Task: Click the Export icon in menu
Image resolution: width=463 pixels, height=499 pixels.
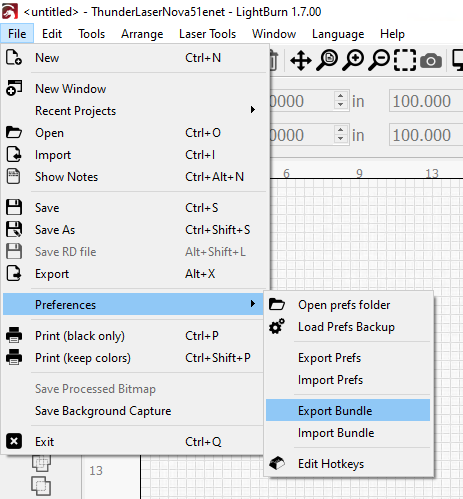Action: click(x=14, y=273)
